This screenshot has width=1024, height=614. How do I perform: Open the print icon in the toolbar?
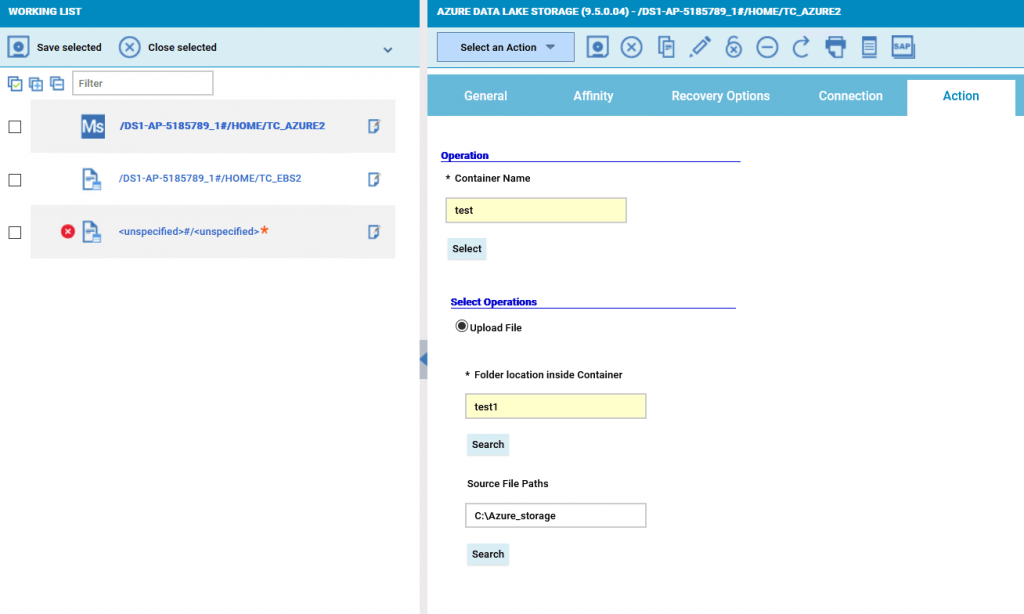click(x=835, y=47)
